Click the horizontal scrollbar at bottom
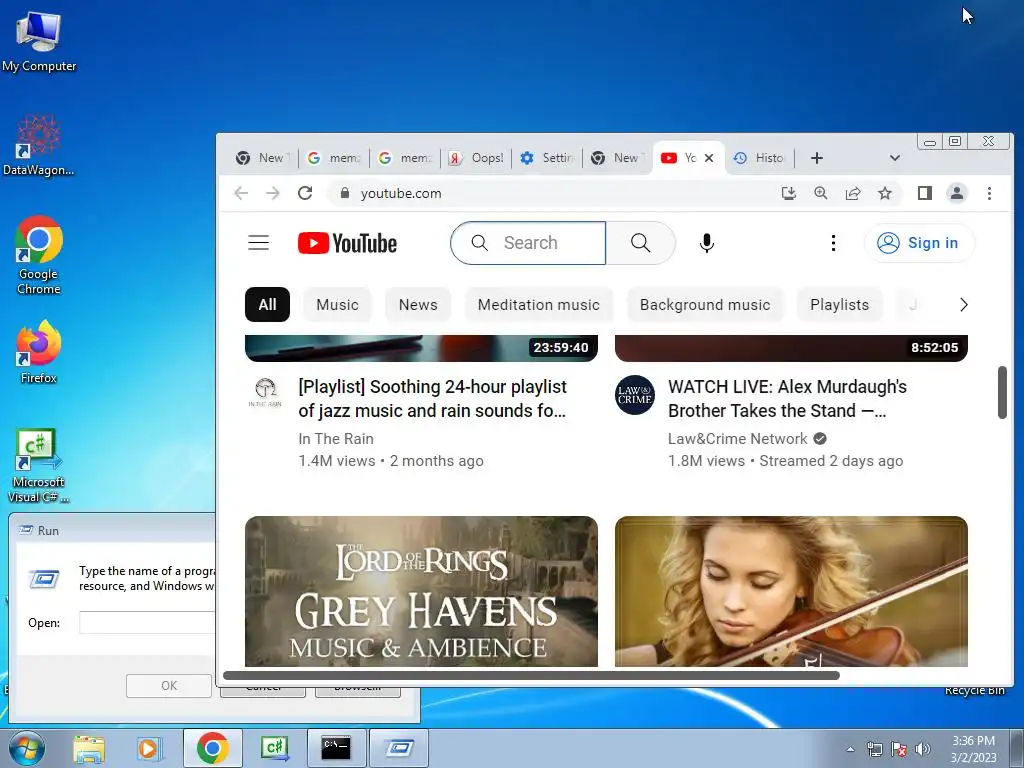Viewport: 1024px width, 768px height. pos(531,675)
